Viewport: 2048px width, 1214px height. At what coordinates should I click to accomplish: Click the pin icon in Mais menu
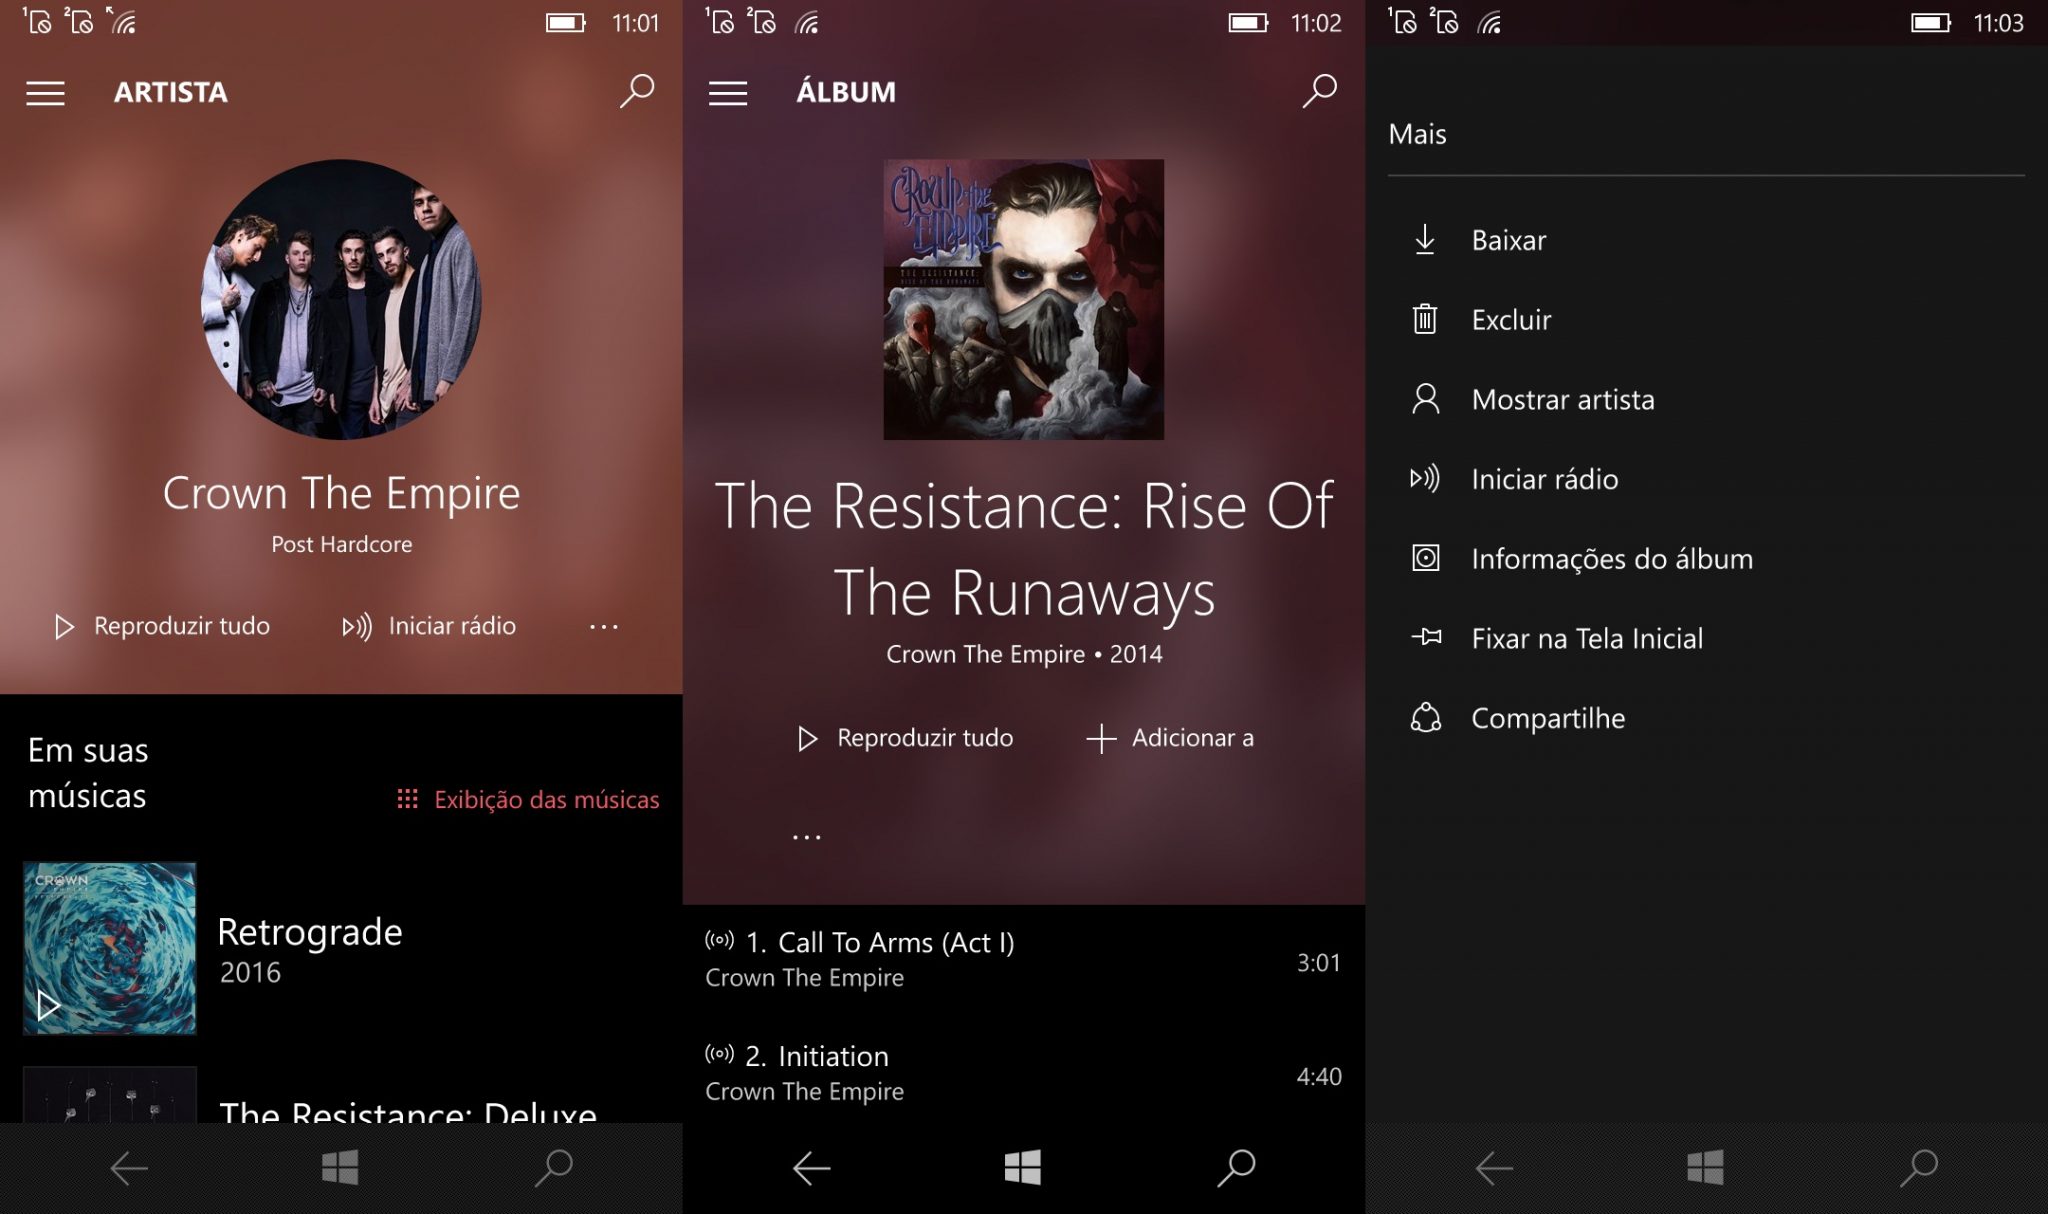point(1426,637)
